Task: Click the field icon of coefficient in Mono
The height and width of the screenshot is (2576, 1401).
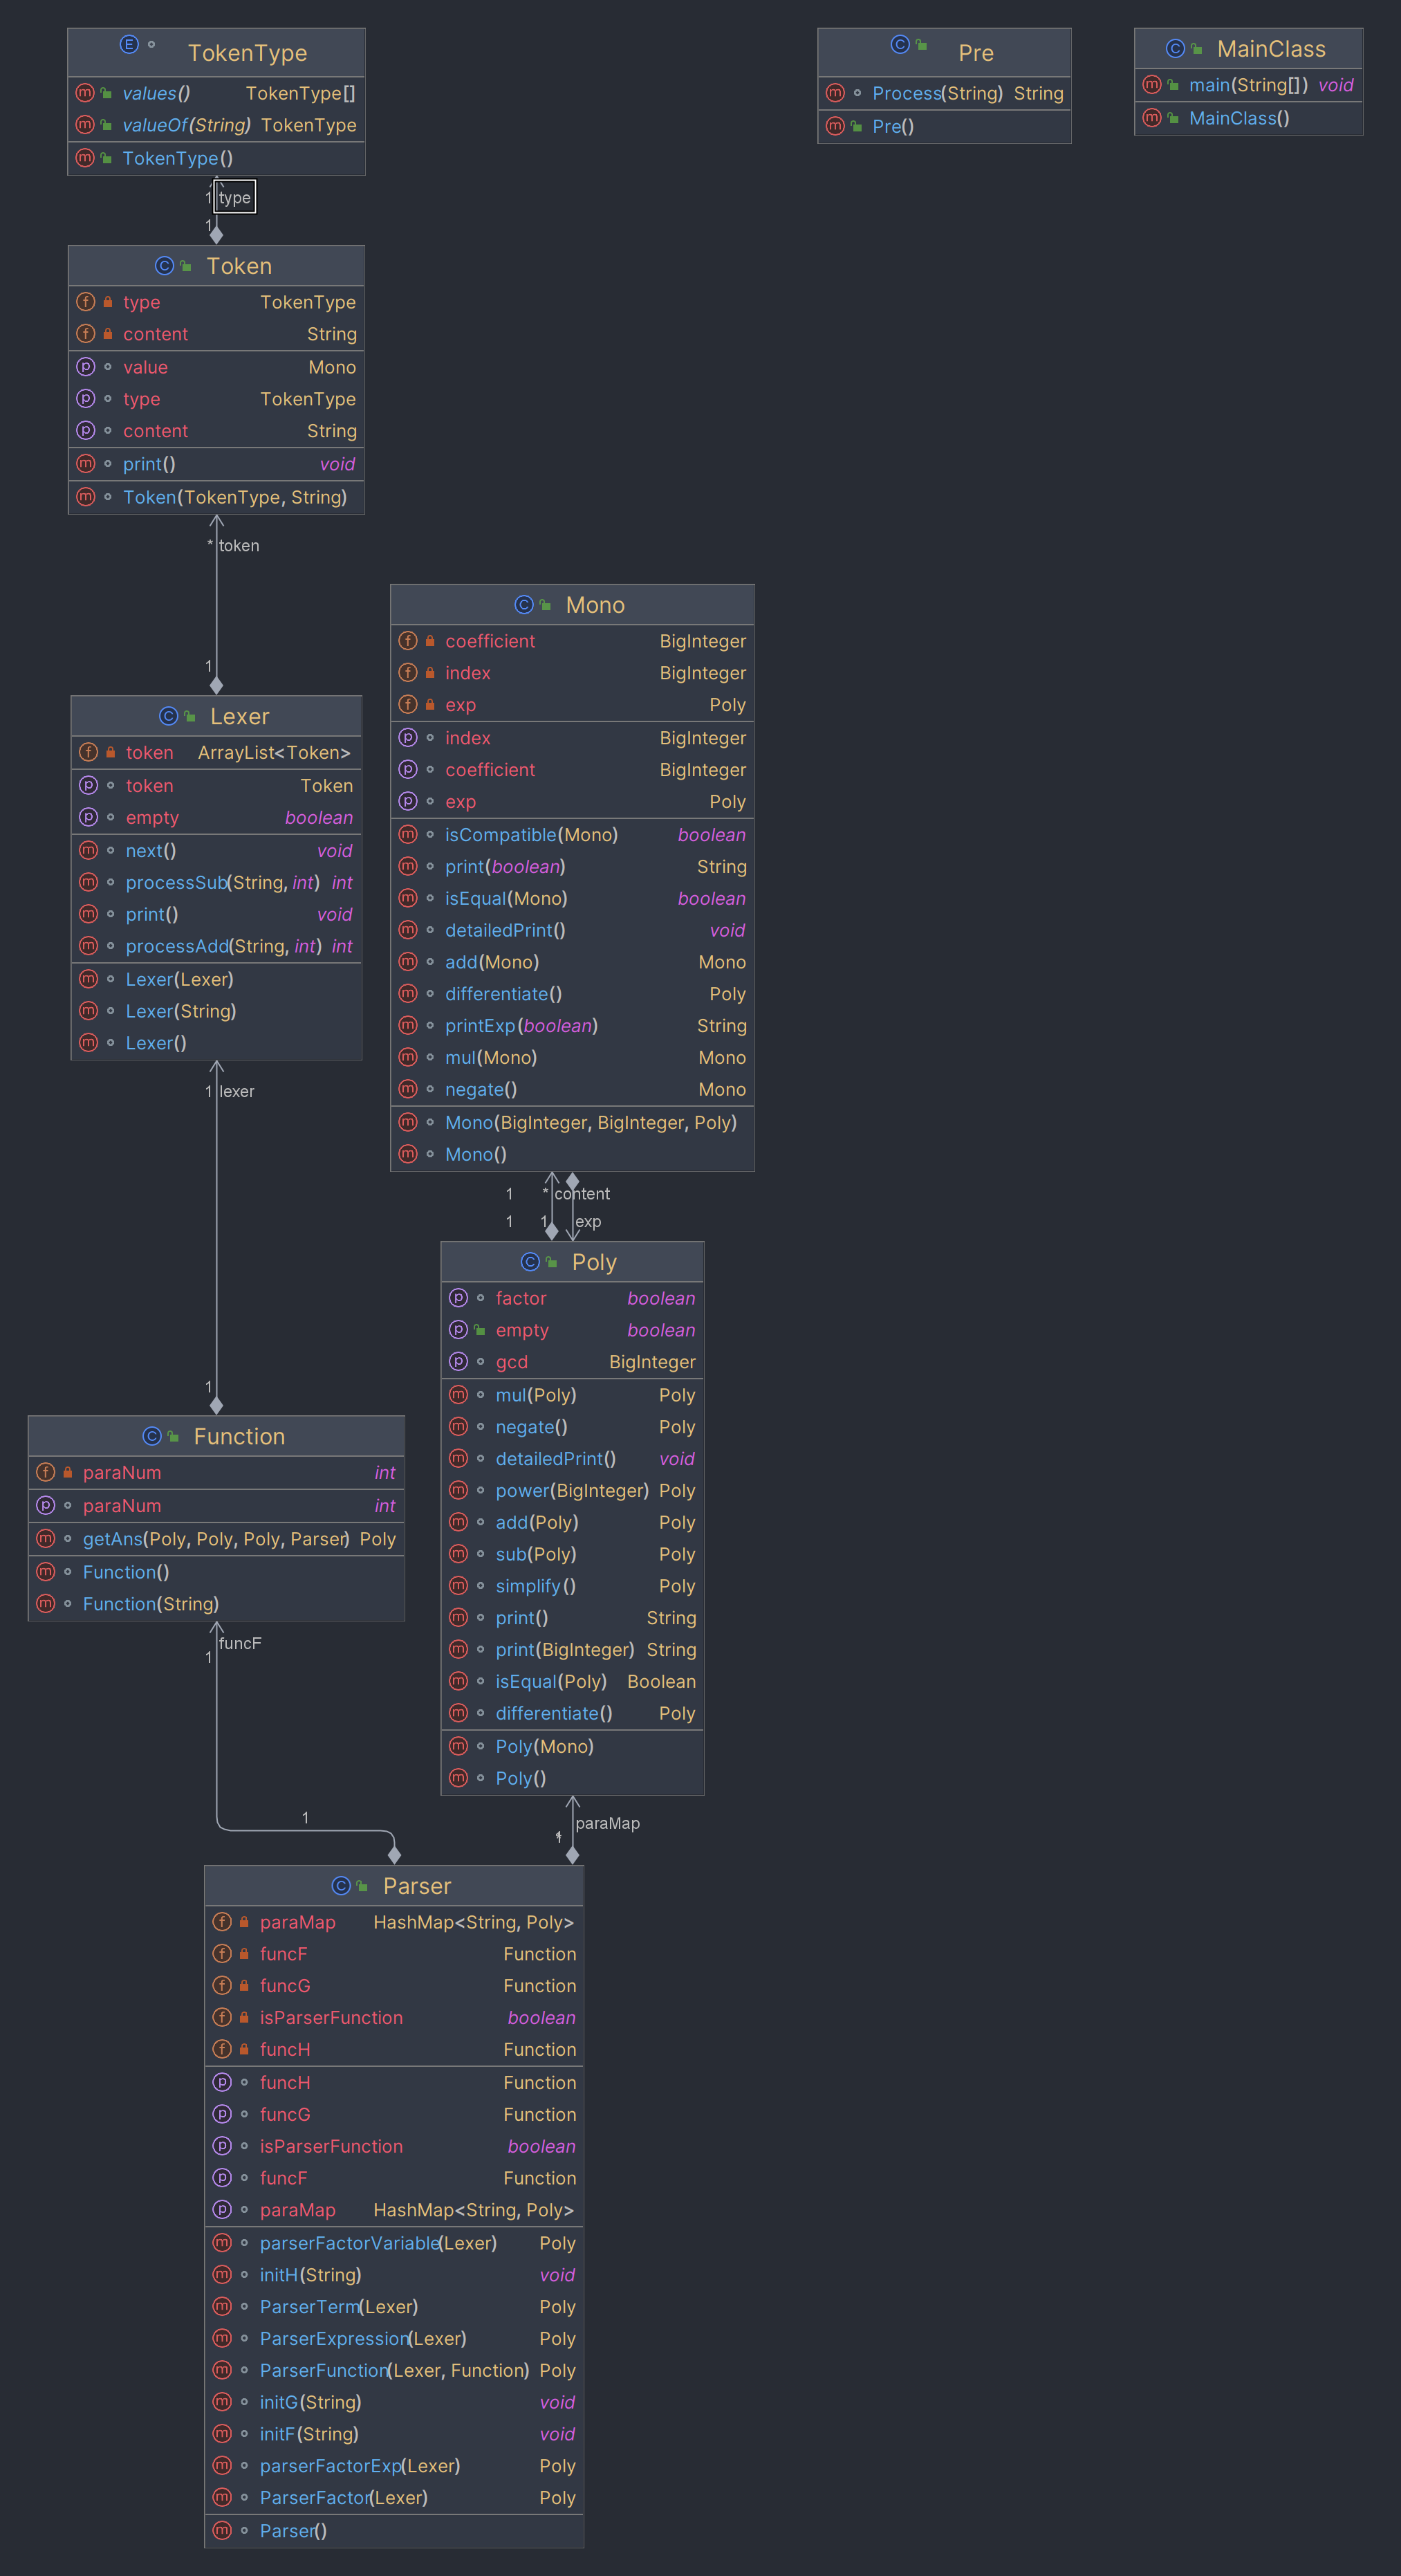Action: coord(408,641)
